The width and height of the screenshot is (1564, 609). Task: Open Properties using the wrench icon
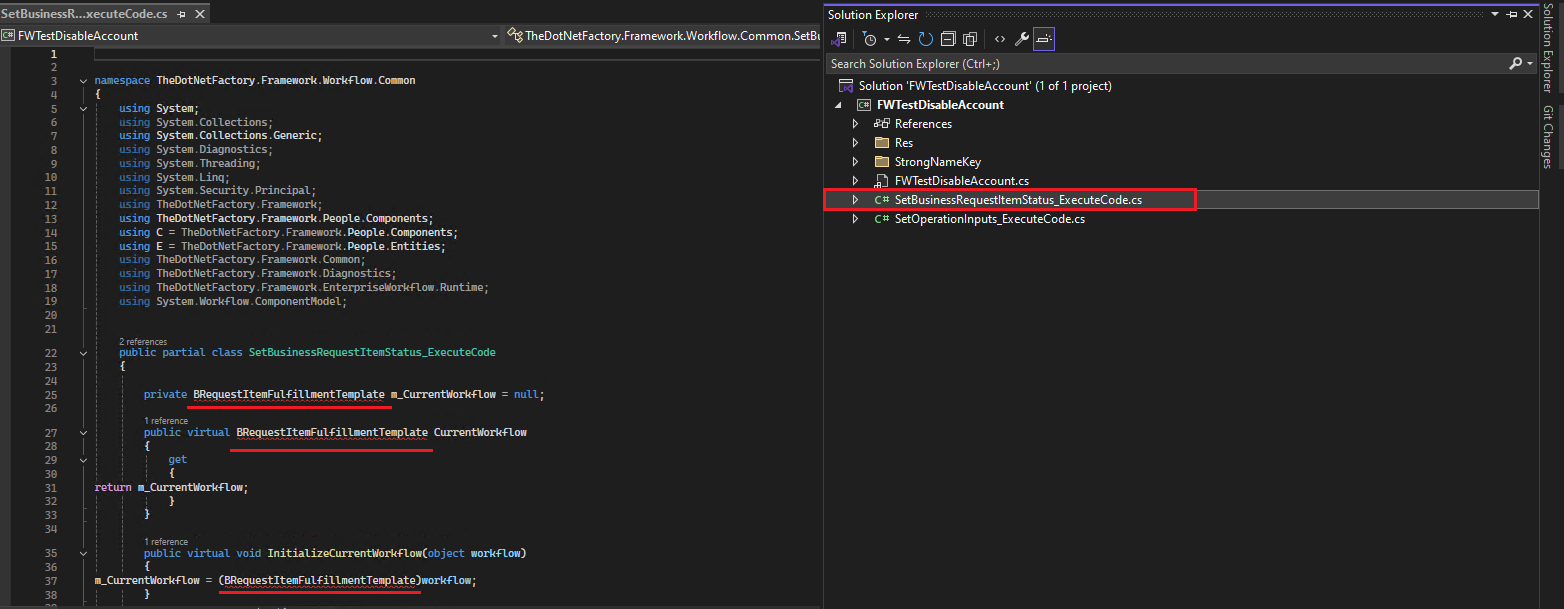point(1021,39)
